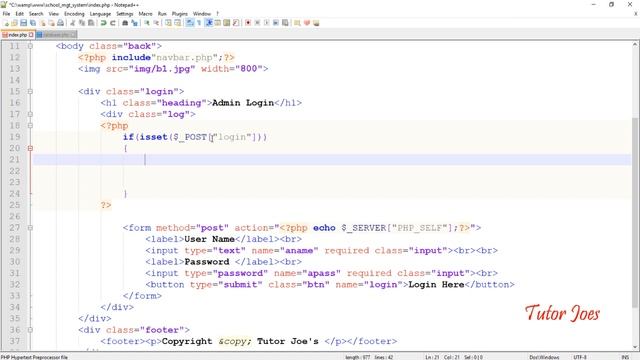The width and height of the screenshot is (640, 360).
Task: Click the Save All toolbar icon
Action: [33, 23]
